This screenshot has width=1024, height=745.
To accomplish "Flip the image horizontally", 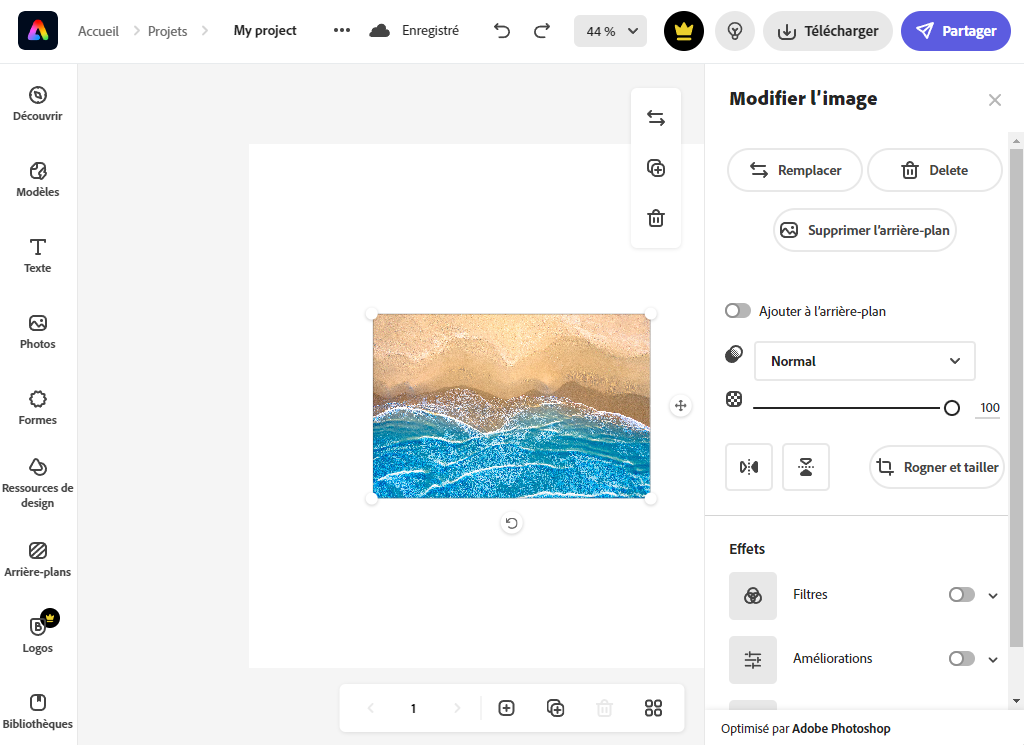I will point(749,467).
